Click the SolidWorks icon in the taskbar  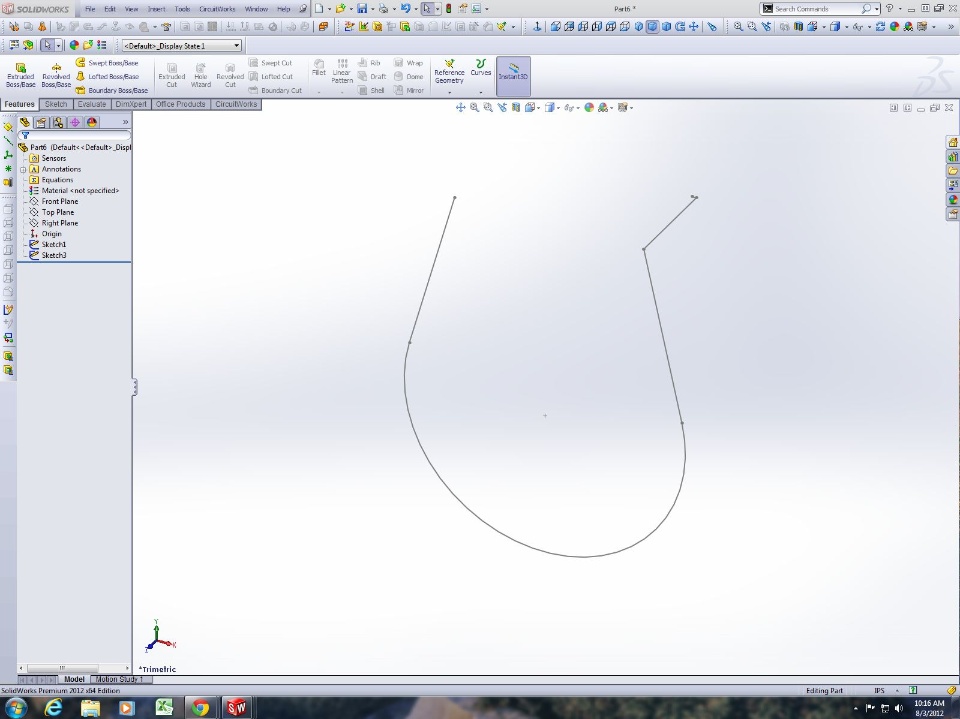(x=236, y=707)
